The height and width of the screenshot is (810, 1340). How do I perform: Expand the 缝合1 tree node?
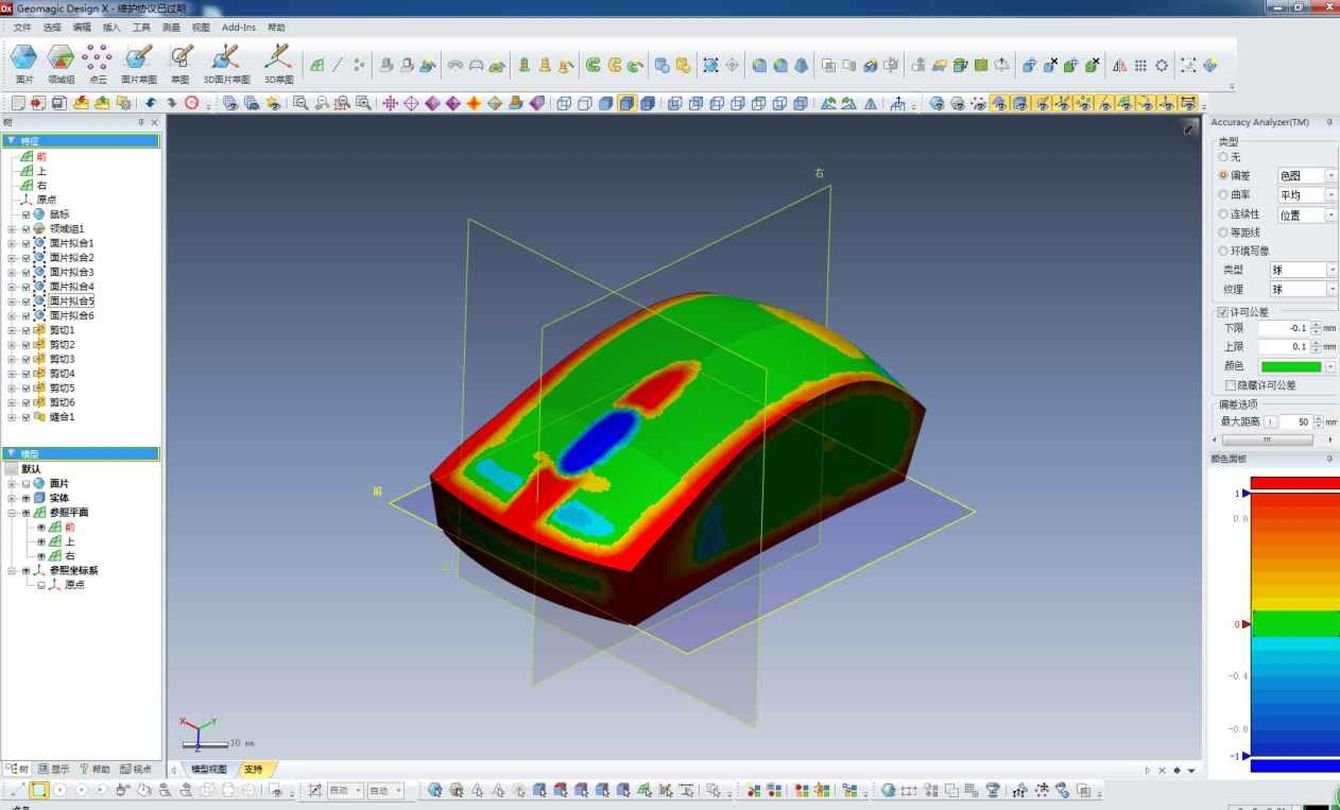(x=12, y=417)
